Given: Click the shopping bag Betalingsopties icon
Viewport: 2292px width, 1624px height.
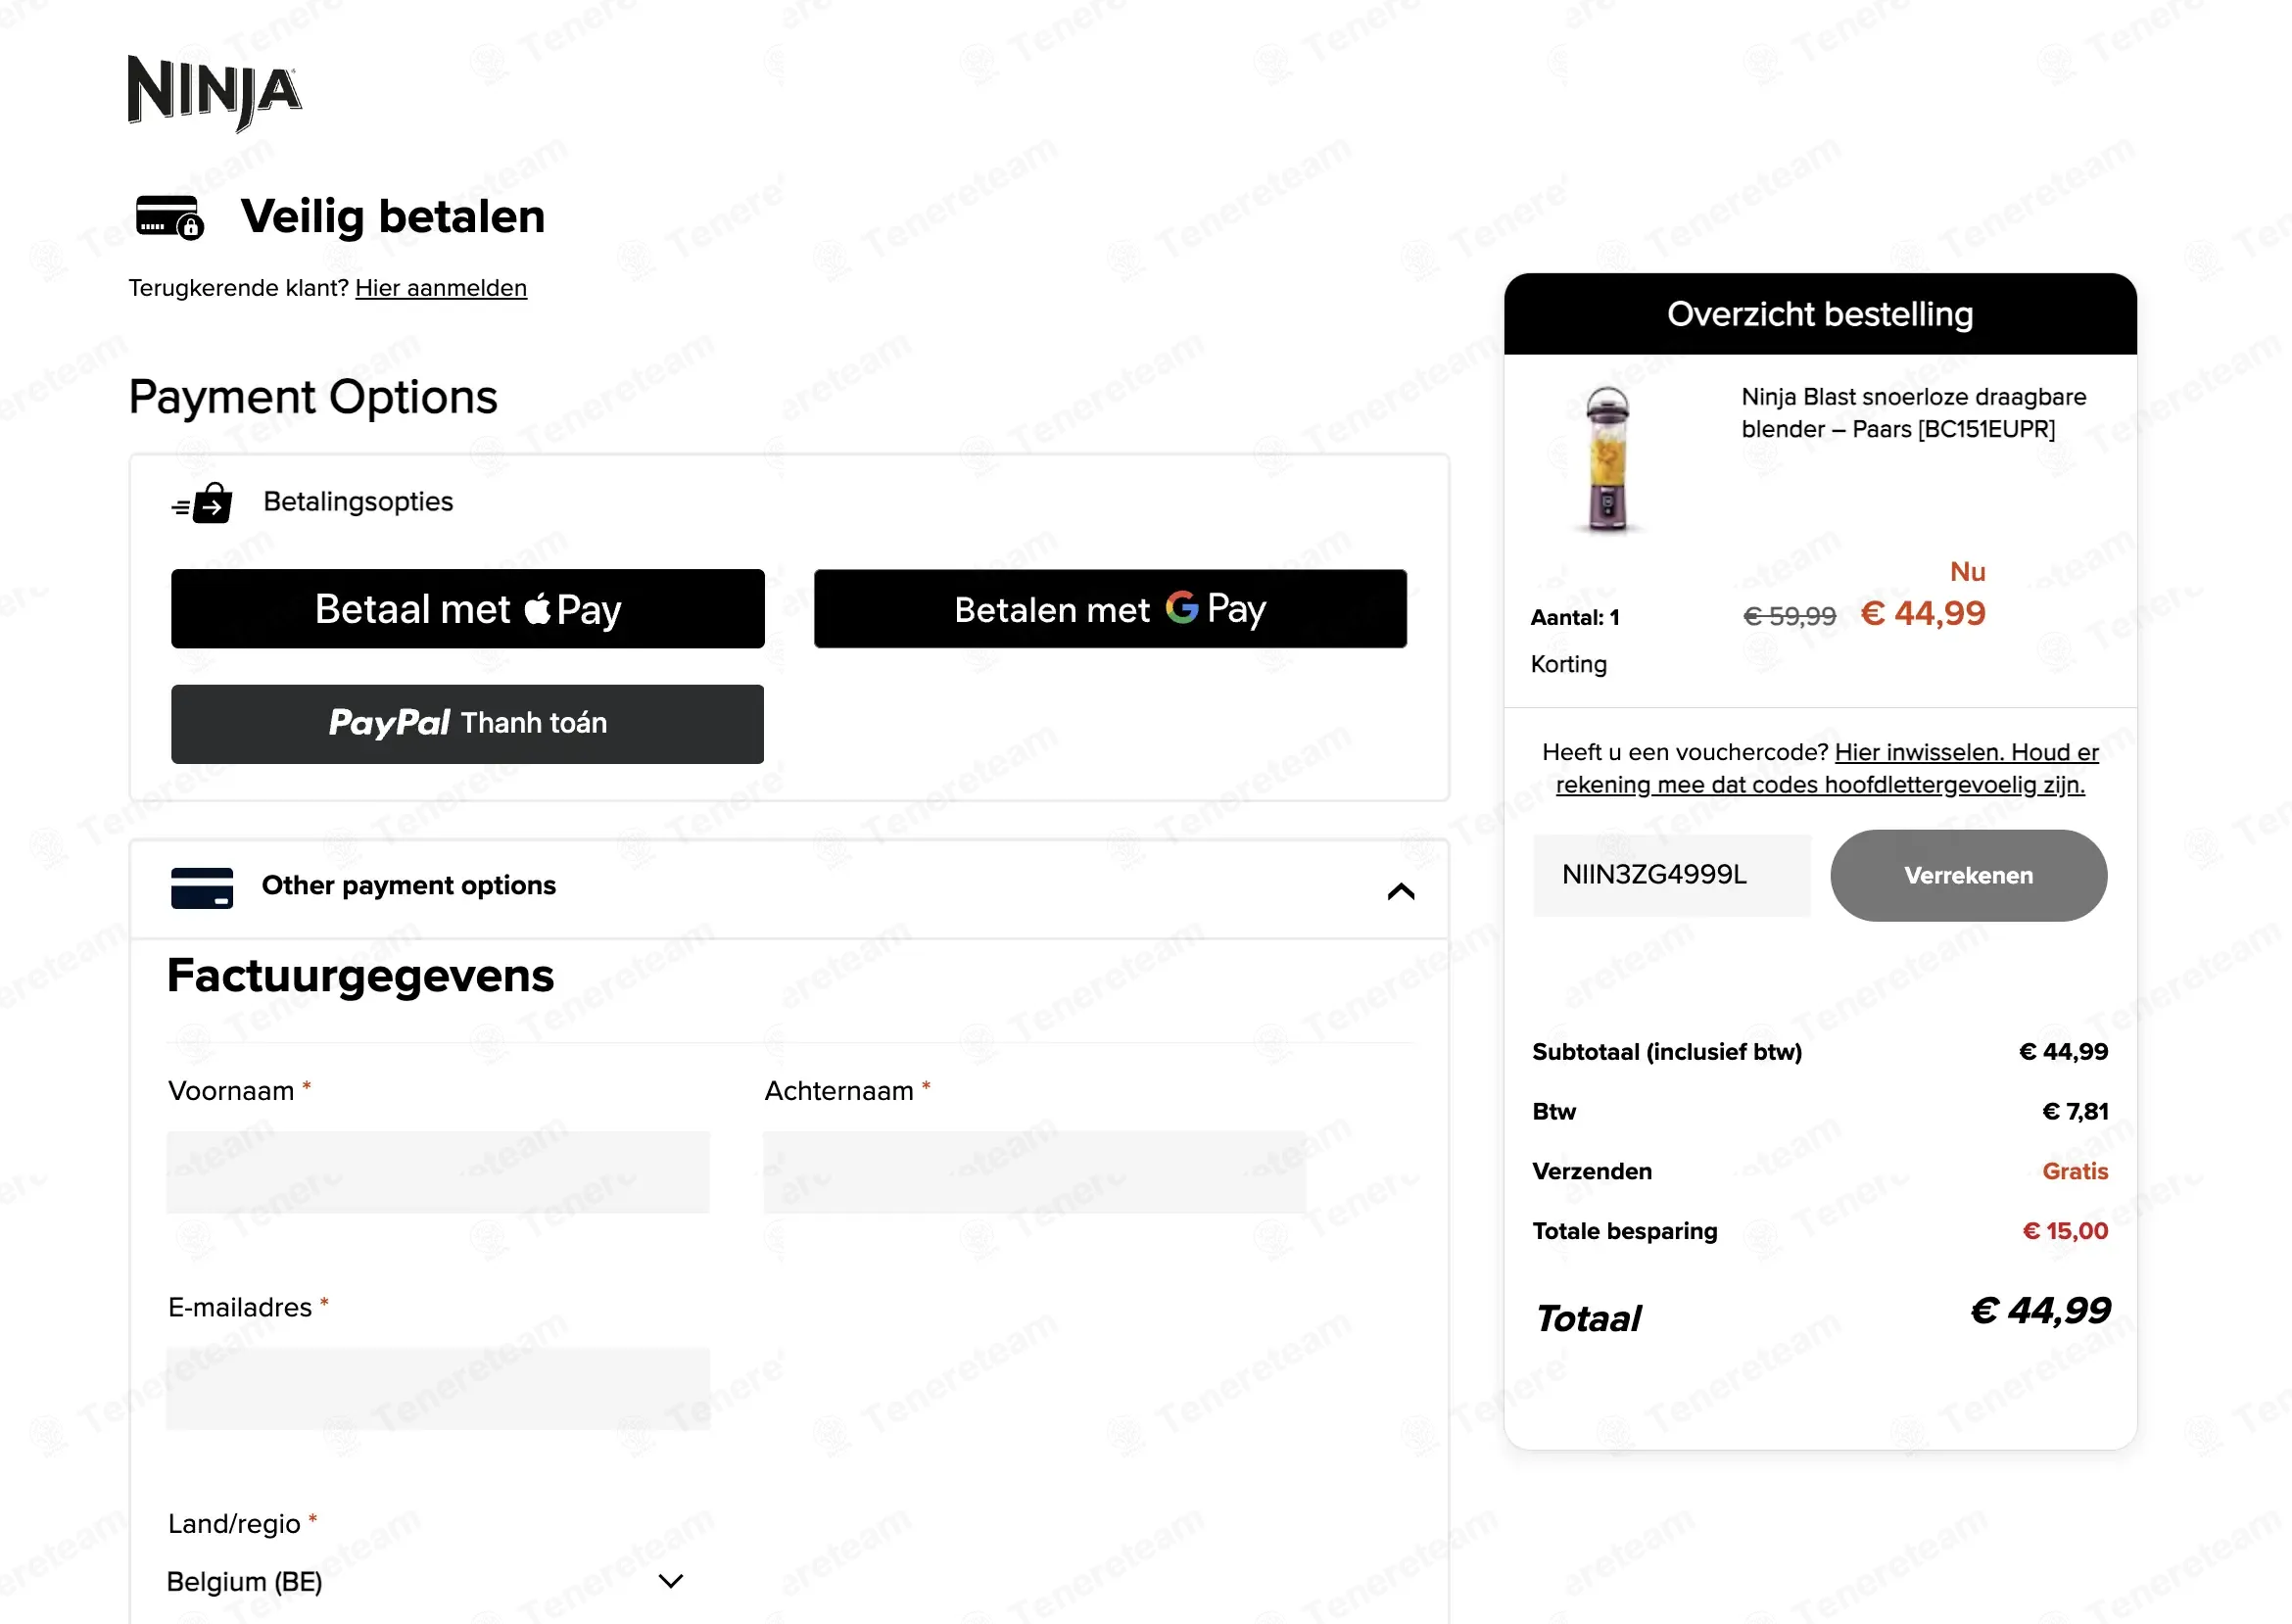Looking at the screenshot, I should 203,503.
